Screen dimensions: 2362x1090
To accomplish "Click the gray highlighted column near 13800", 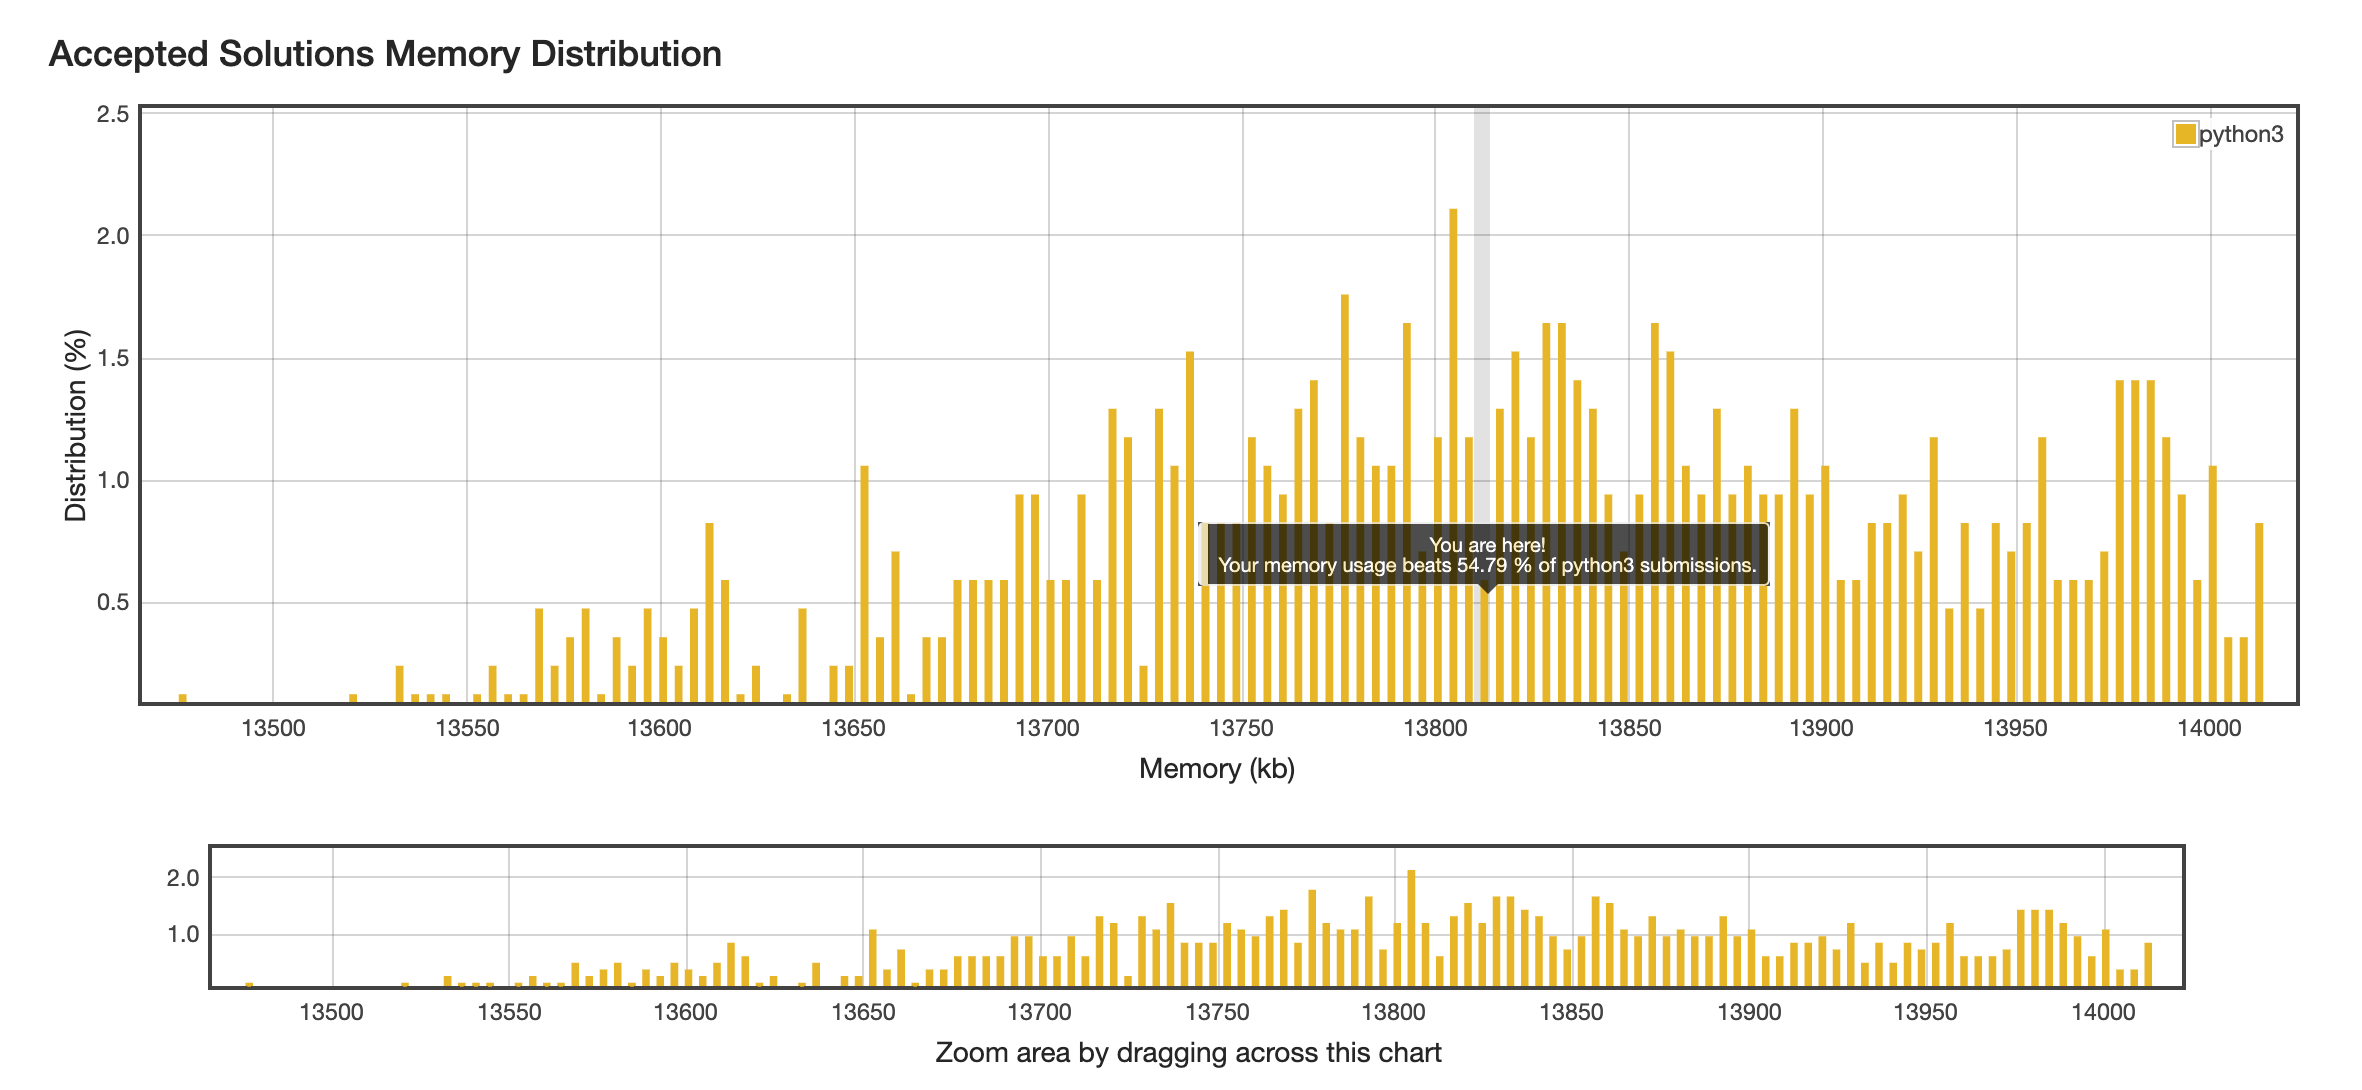I will point(1481,300).
